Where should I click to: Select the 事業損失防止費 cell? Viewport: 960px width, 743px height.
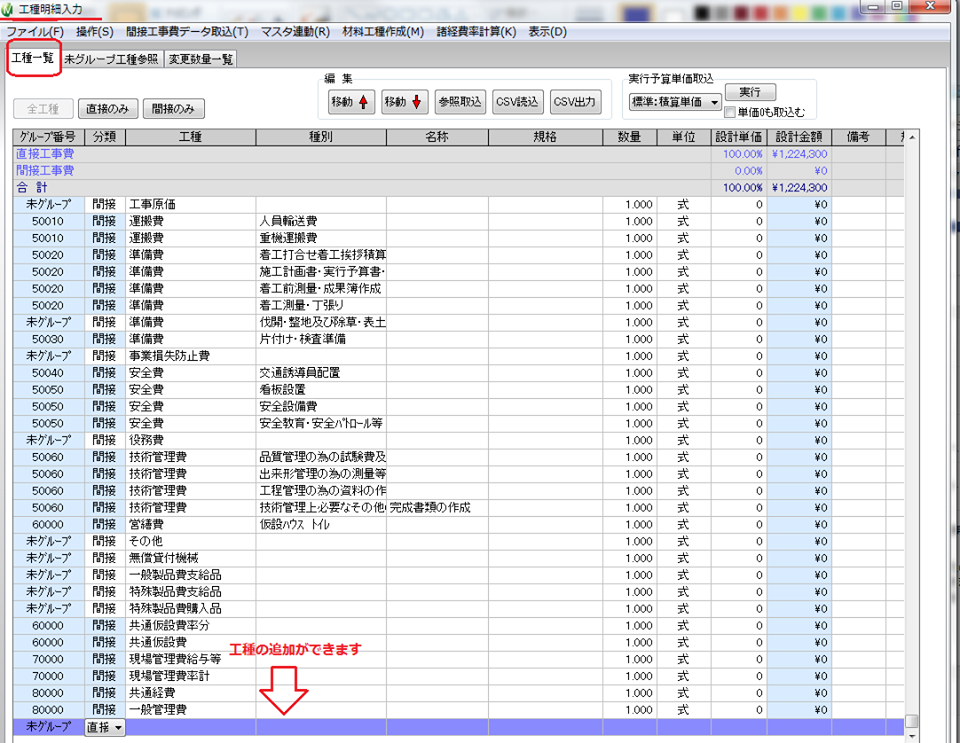(190, 356)
